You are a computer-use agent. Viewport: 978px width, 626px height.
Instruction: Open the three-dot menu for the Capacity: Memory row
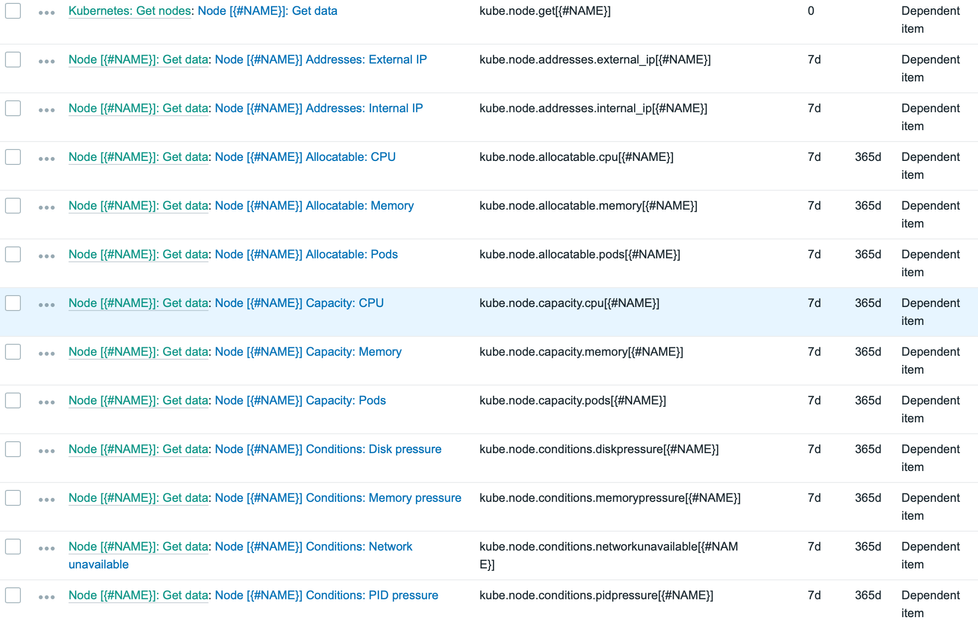47,354
